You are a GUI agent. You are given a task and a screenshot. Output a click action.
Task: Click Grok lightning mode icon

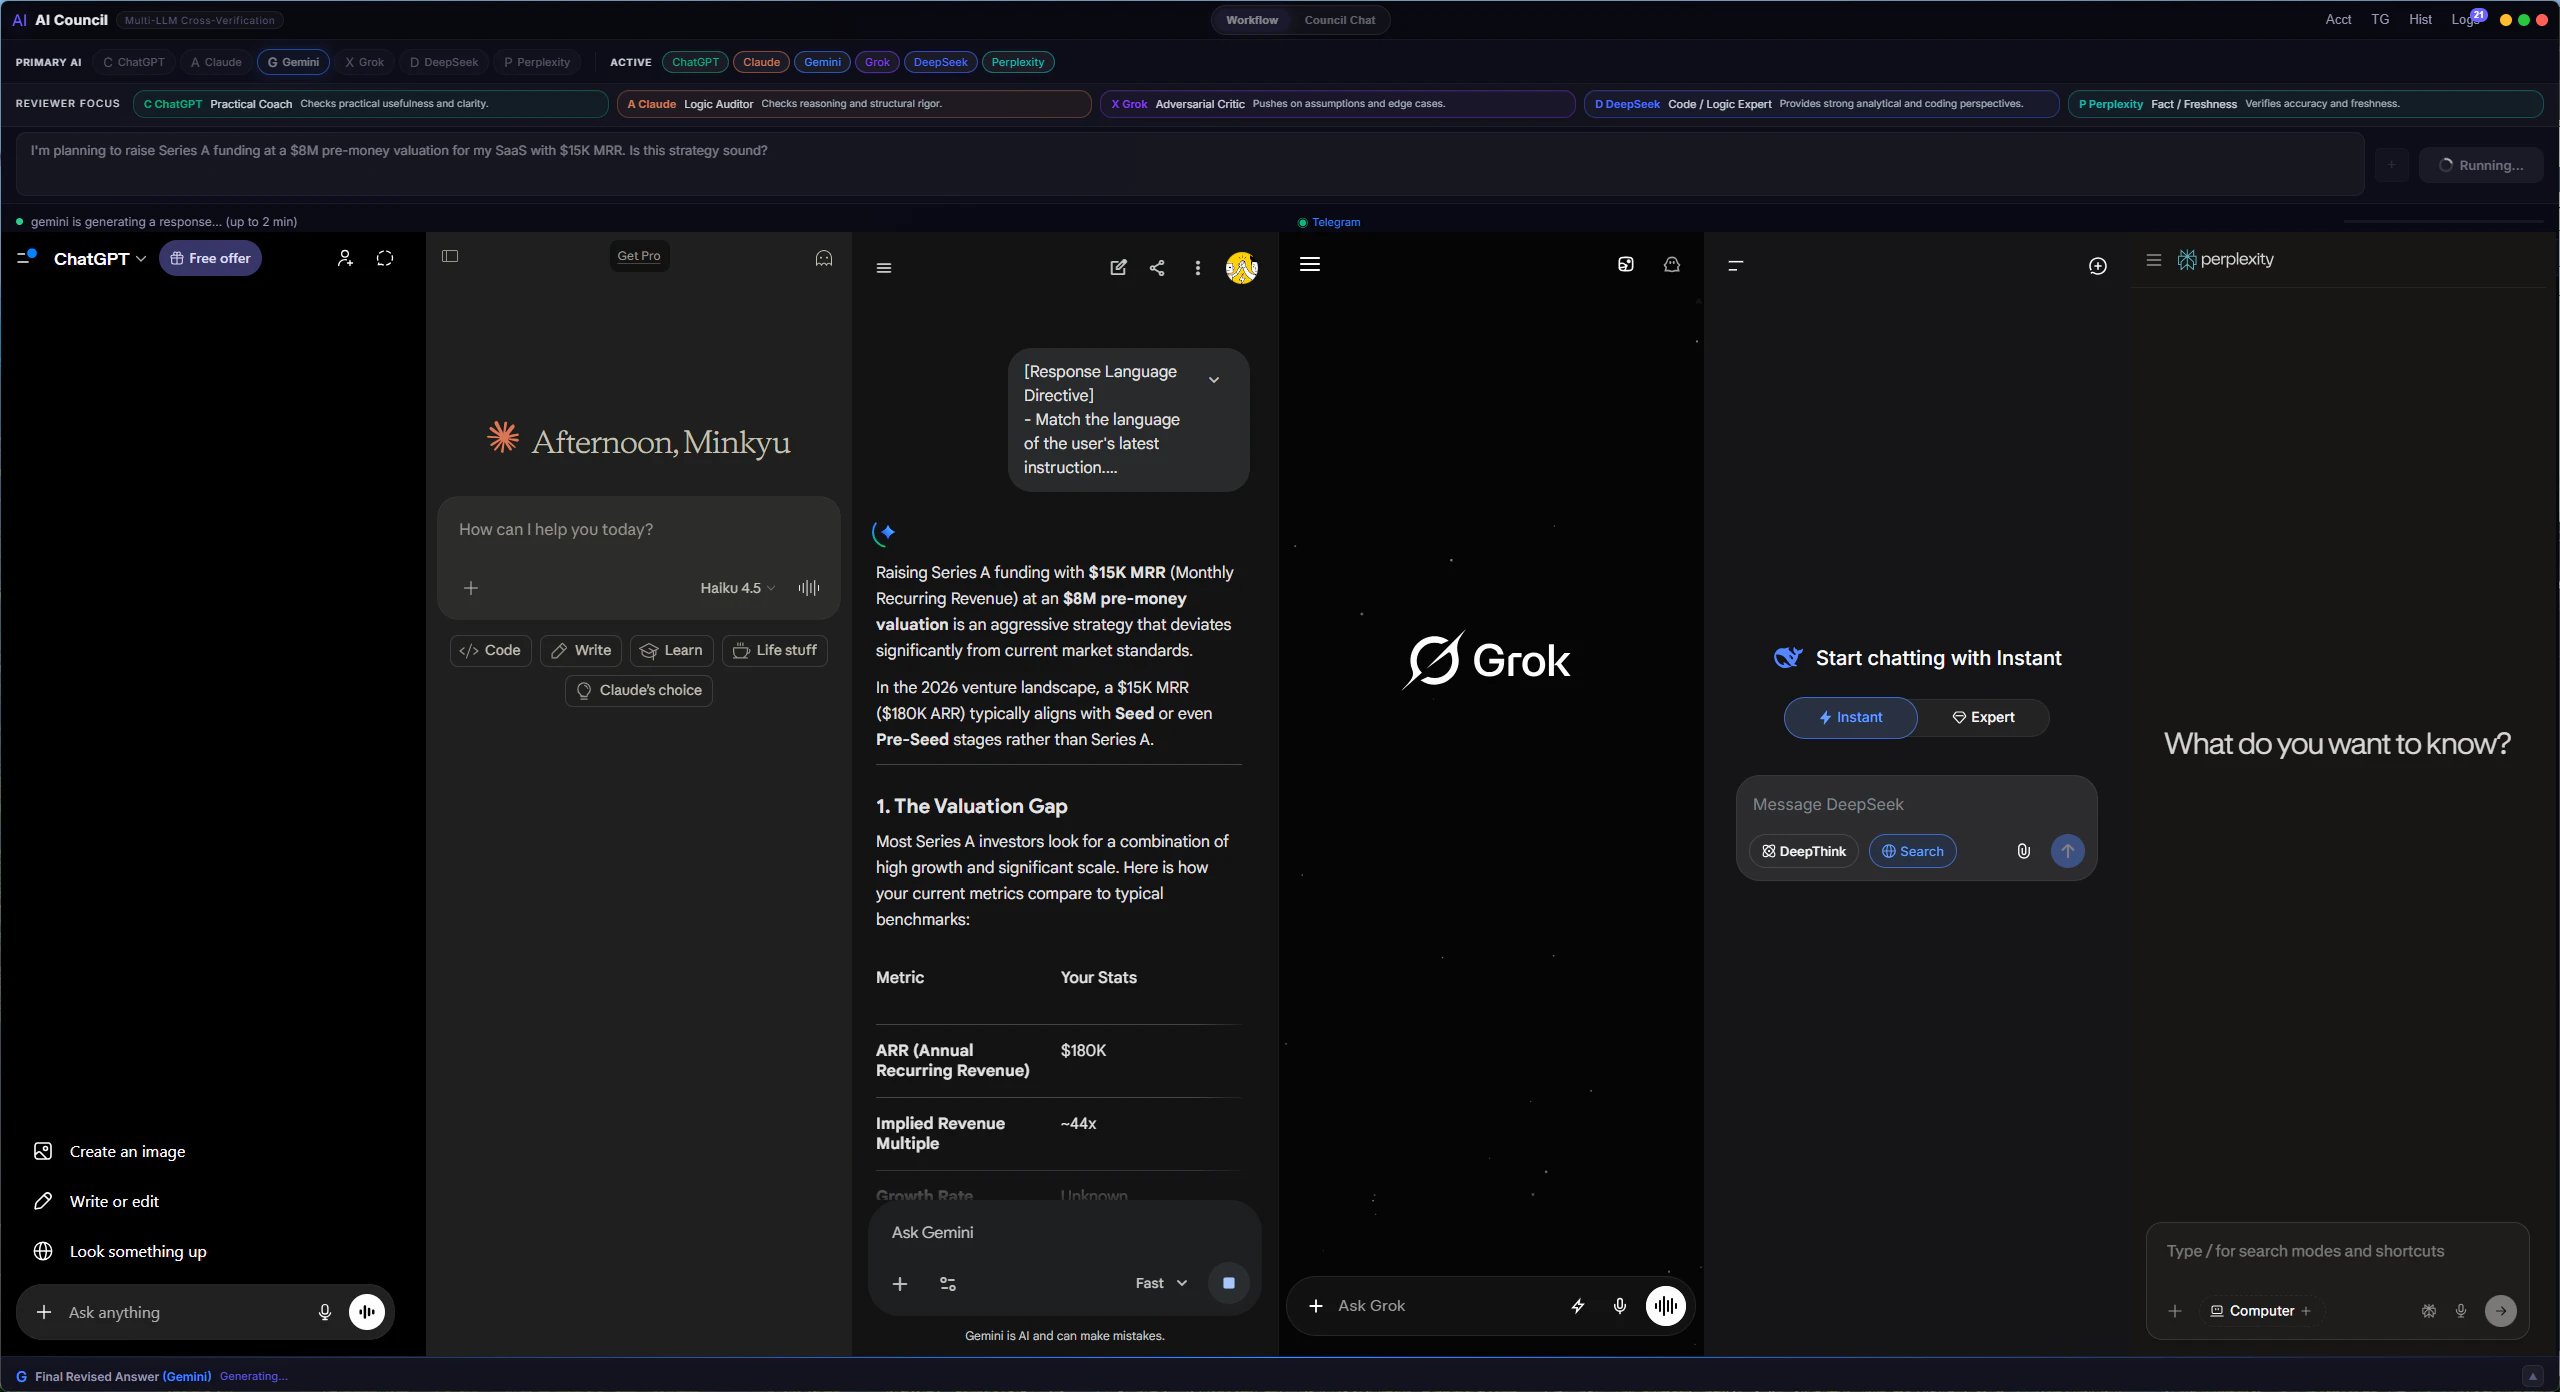pyautogui.click(x=1578, y=1306)
